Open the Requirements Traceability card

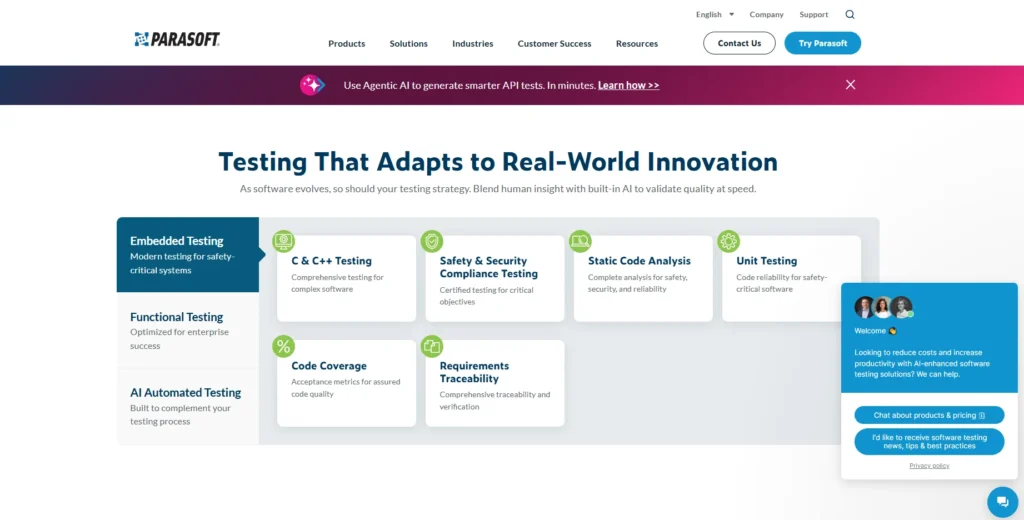point(495,383)
